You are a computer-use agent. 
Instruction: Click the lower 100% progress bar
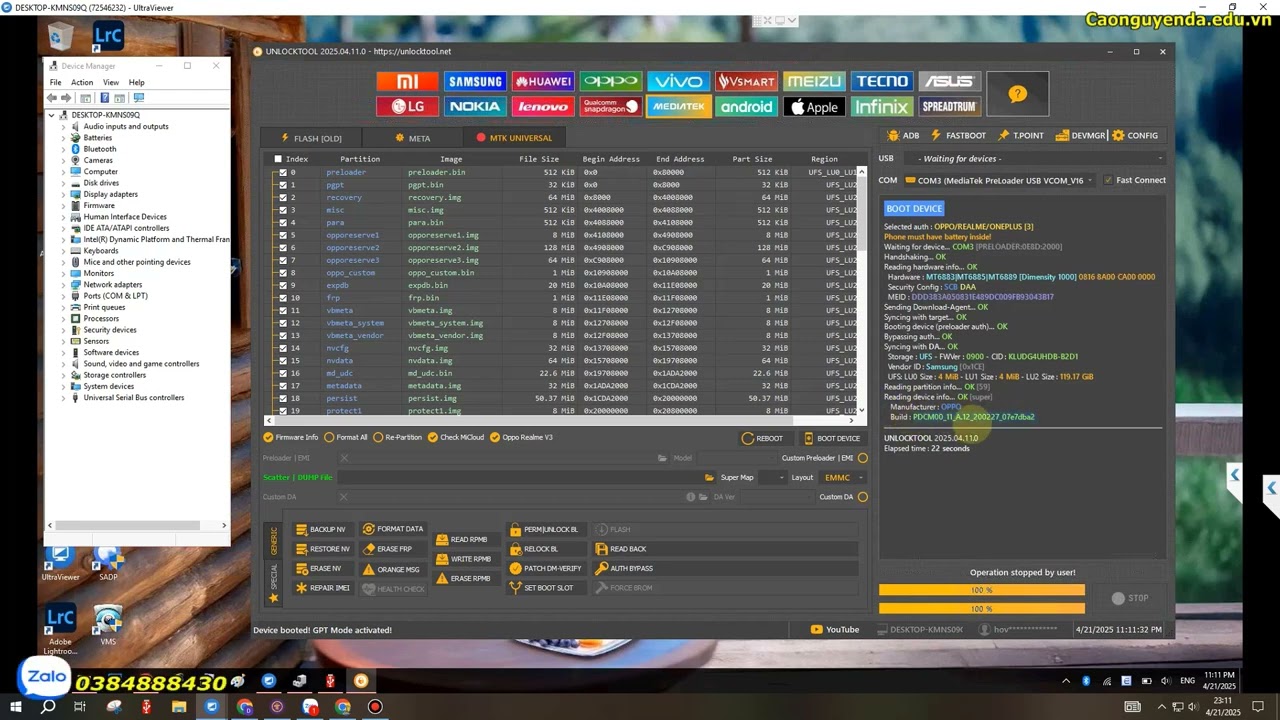coord(982,608)
